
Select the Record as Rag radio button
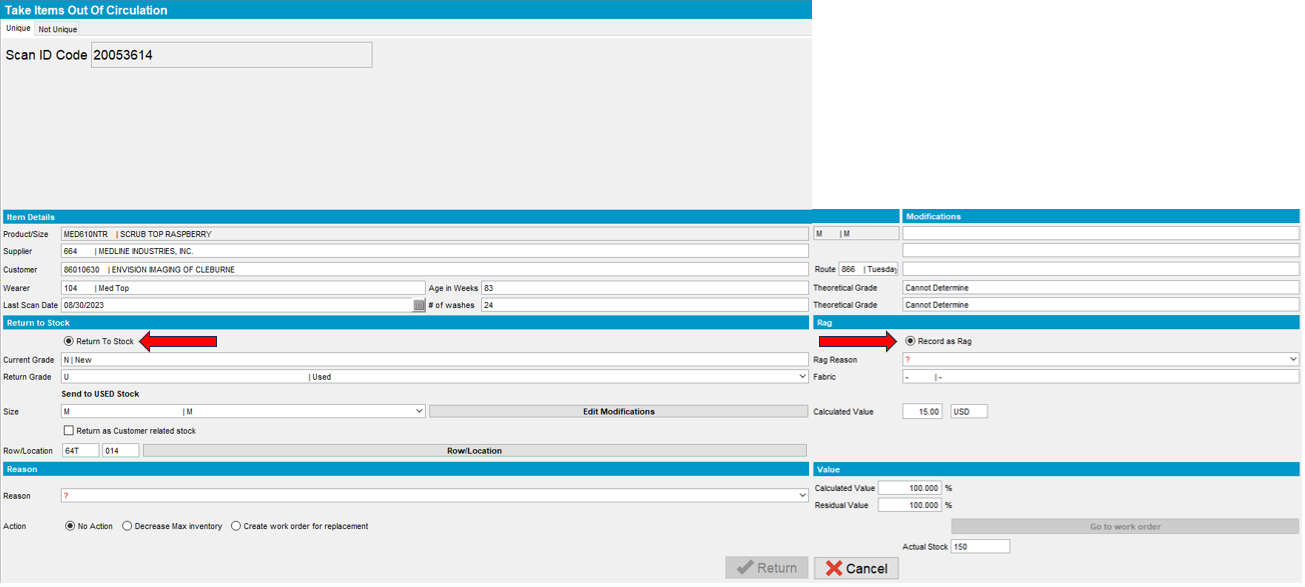[x=910, y=342]
